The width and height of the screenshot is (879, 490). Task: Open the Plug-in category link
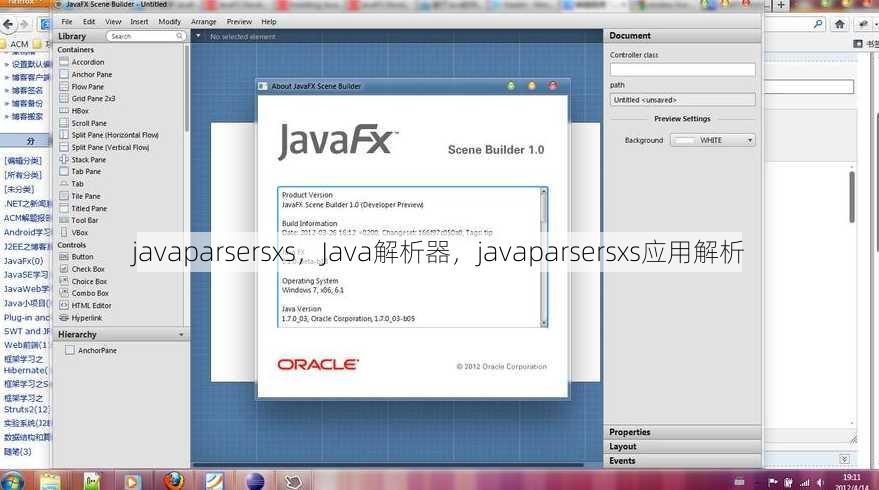26,317
